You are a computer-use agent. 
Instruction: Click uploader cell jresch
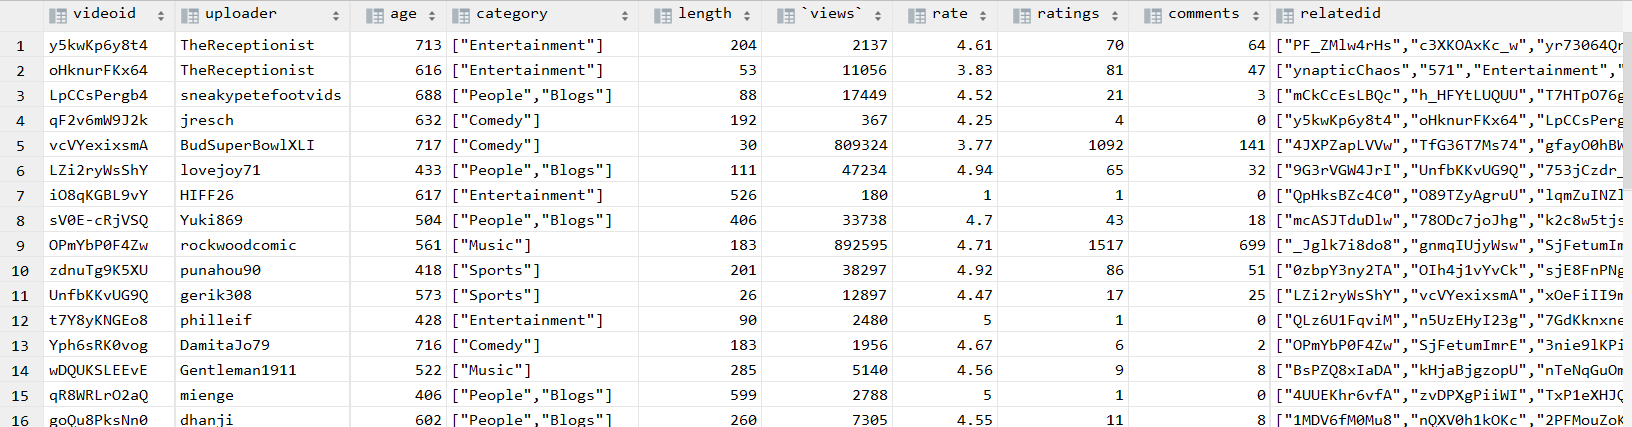coord(207,120)
